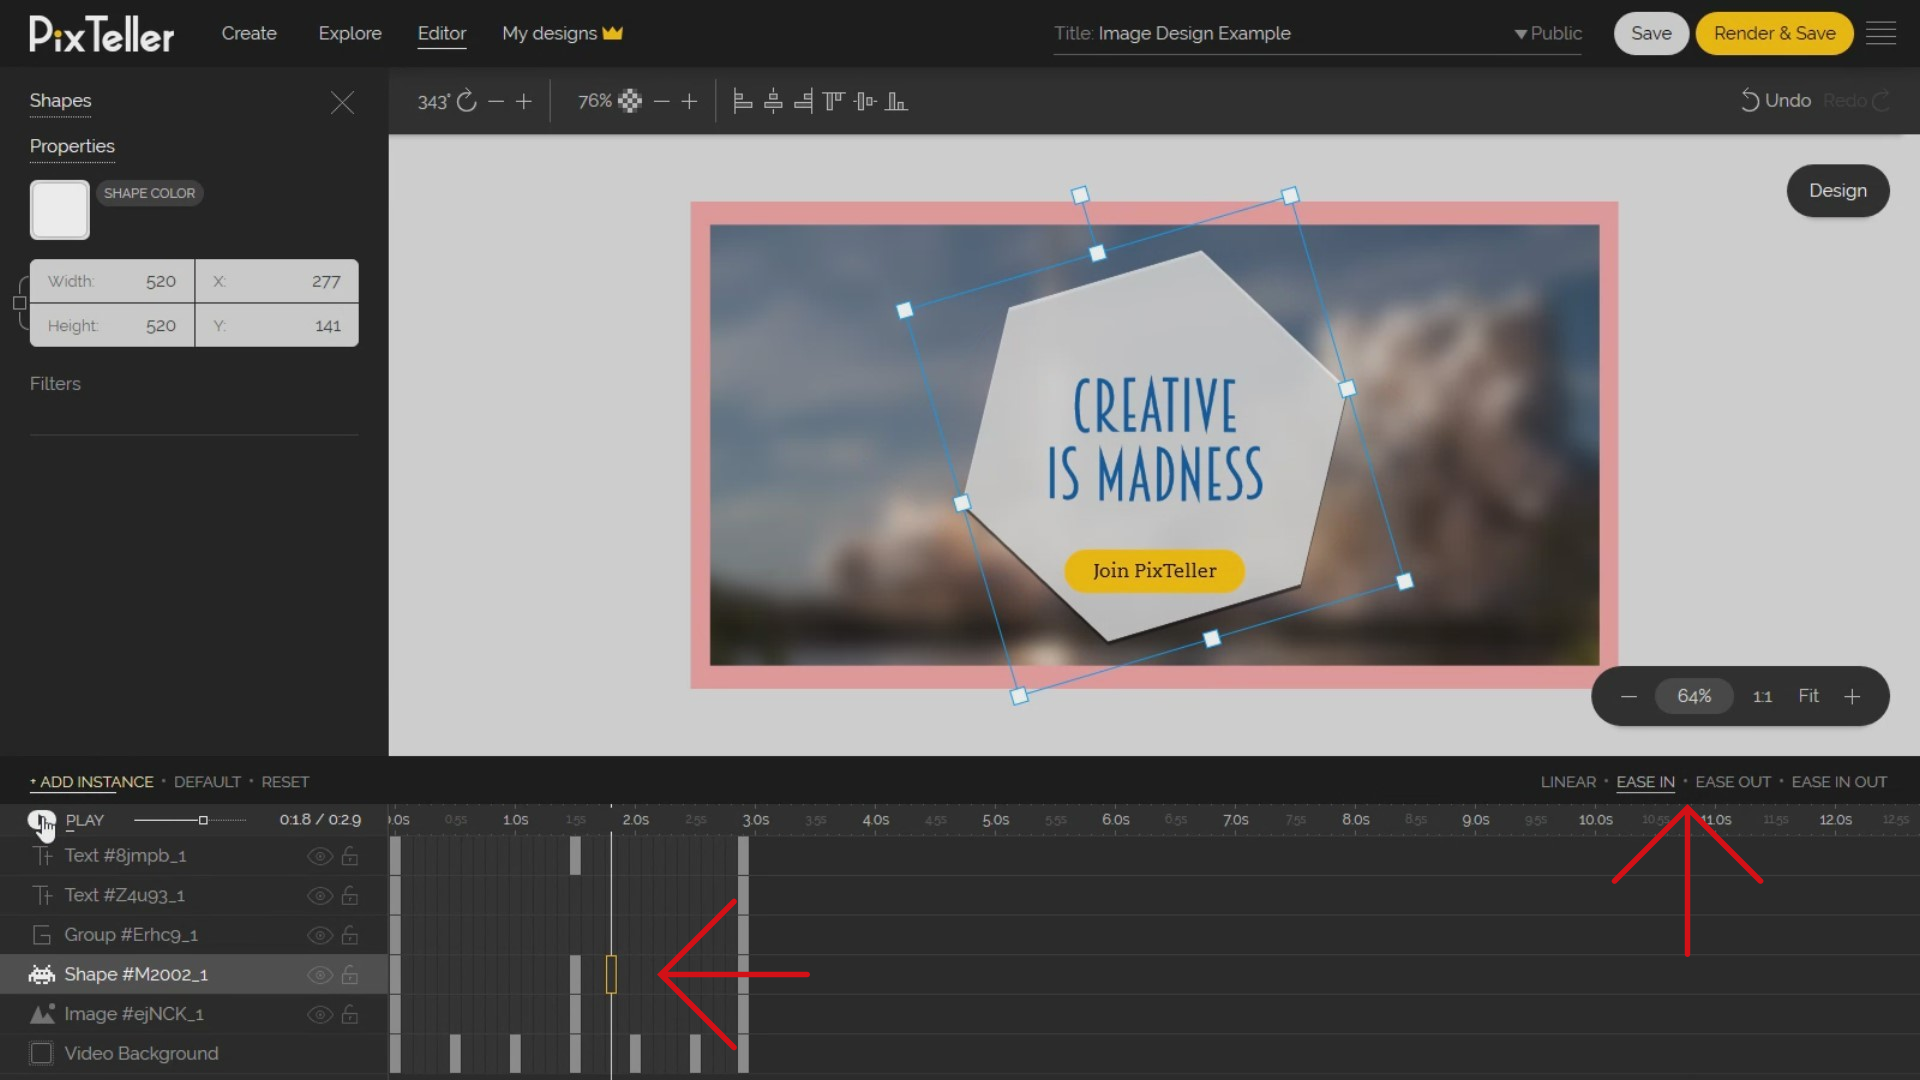Zoom in the canvas
The height and width of the screenshot is (1080, 1920).
1852,697
